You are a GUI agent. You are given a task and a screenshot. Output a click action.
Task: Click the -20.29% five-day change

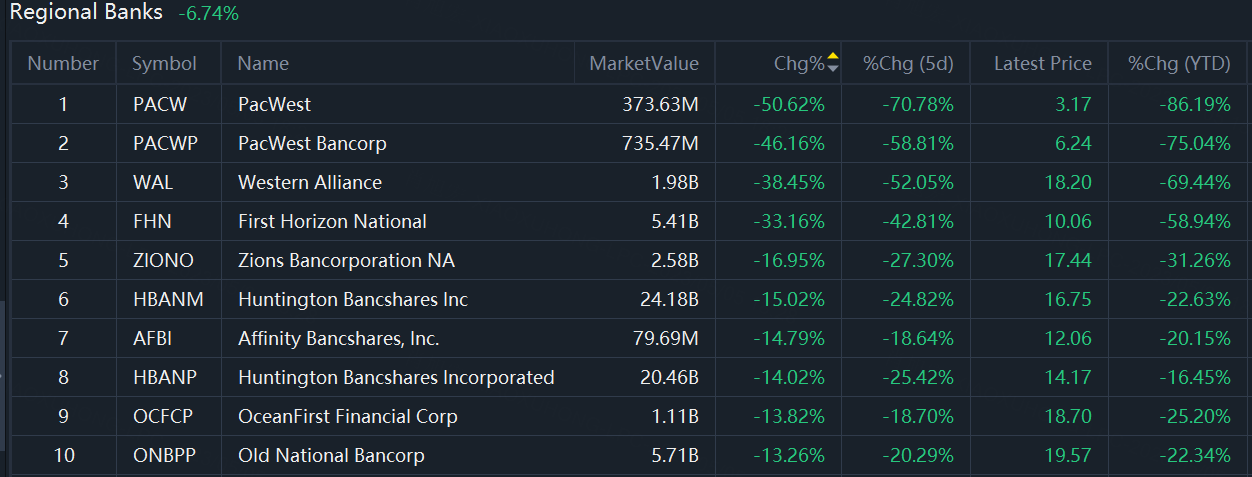coord(918,455)
